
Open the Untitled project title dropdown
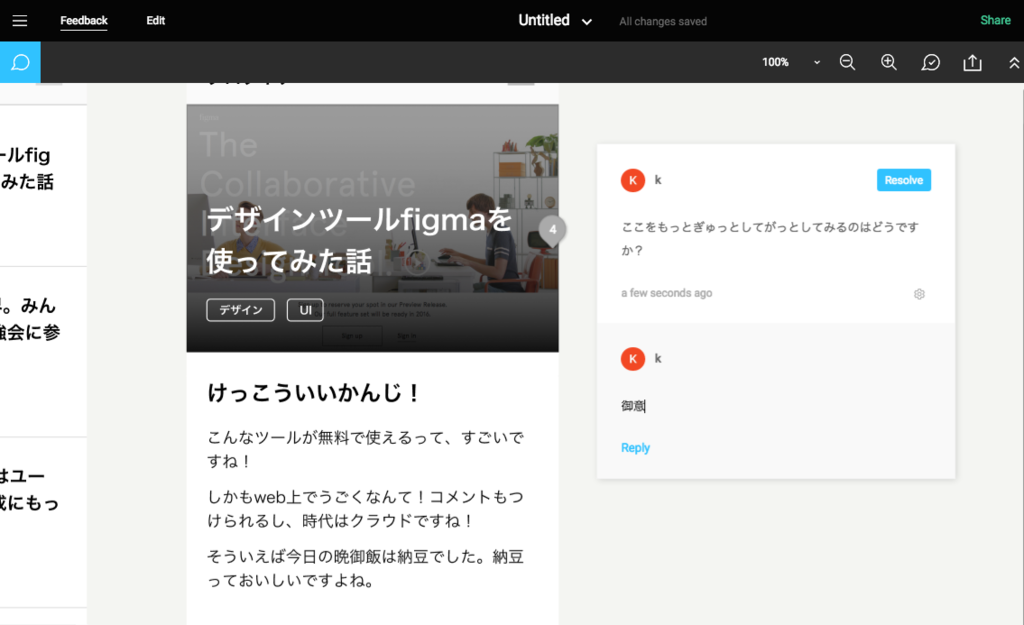(555, 20)
